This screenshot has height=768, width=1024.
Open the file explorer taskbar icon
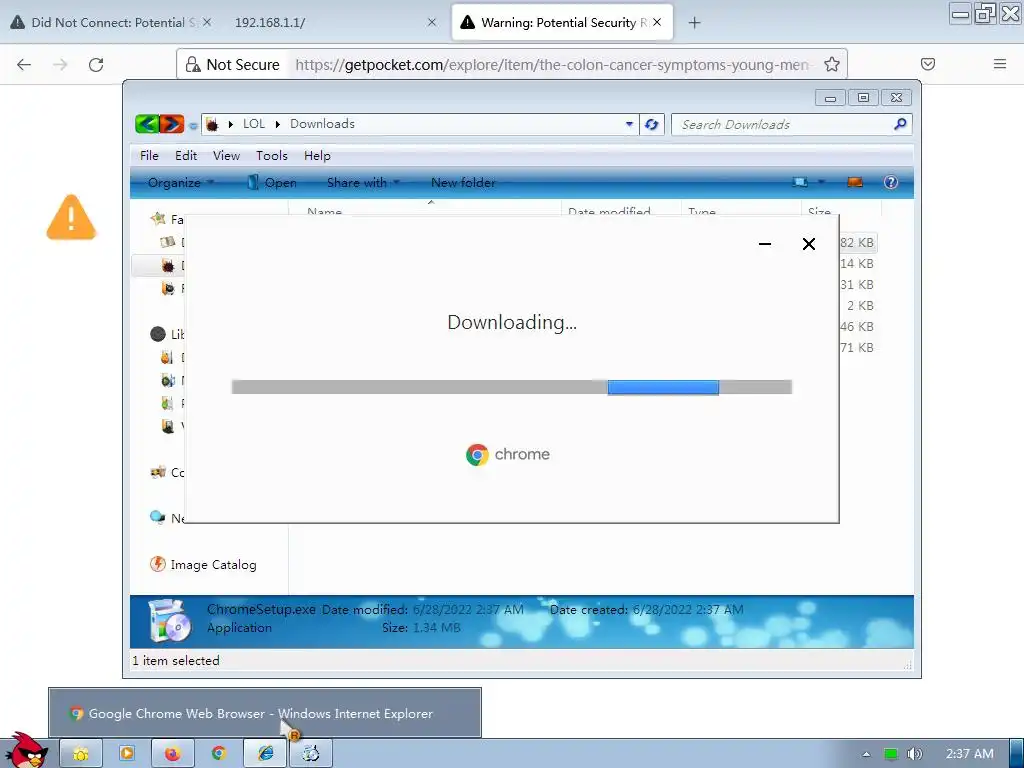click(81, 754)
